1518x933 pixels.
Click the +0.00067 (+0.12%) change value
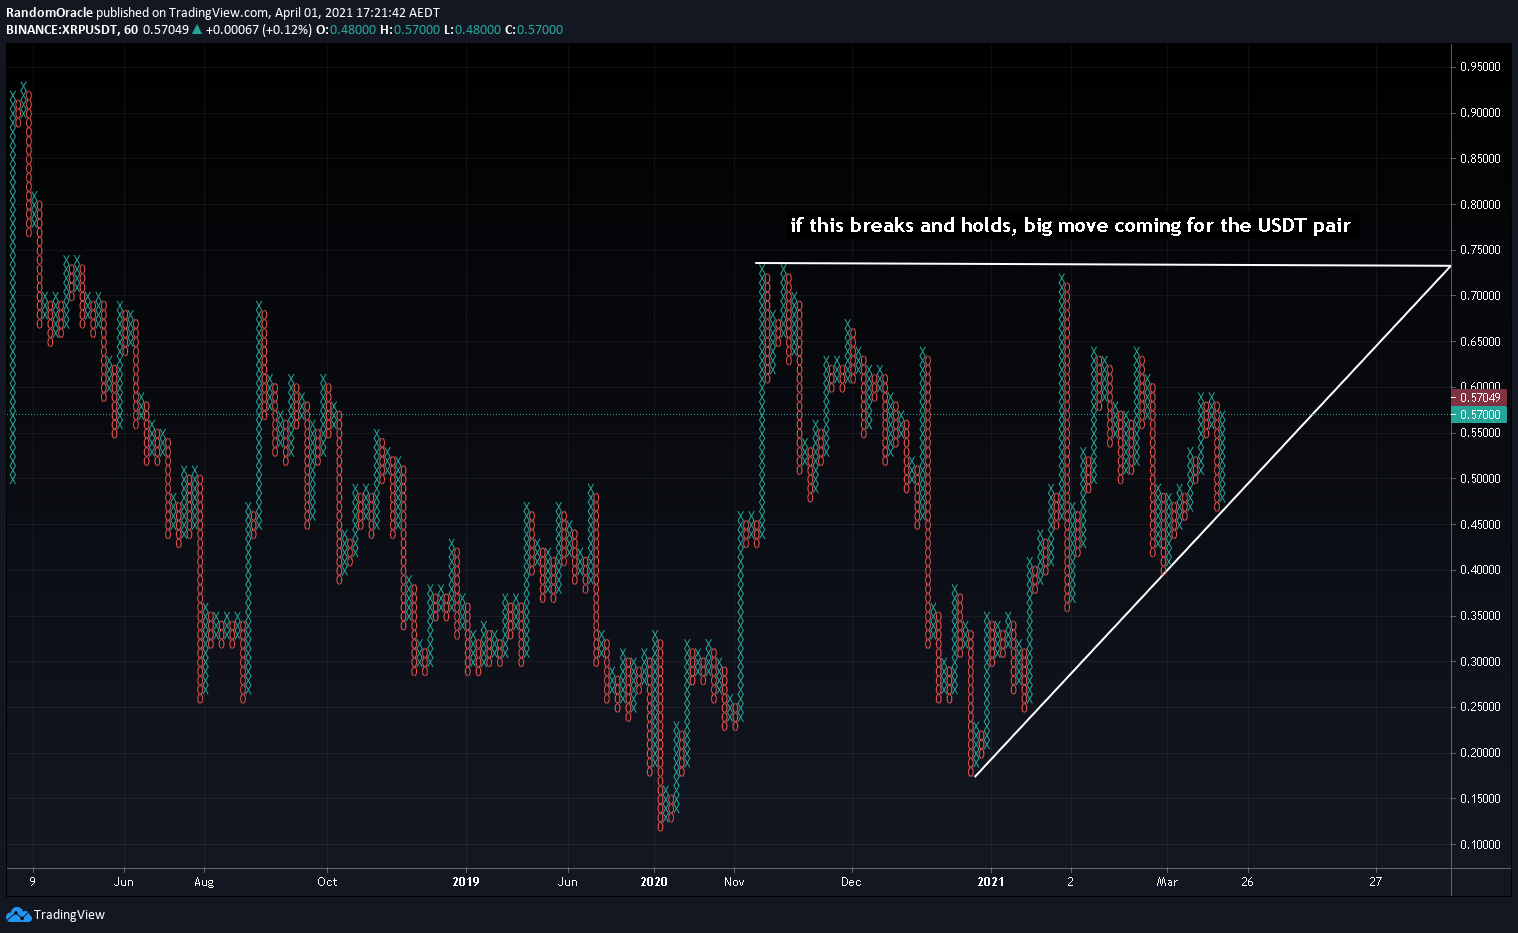pos(259,30)
